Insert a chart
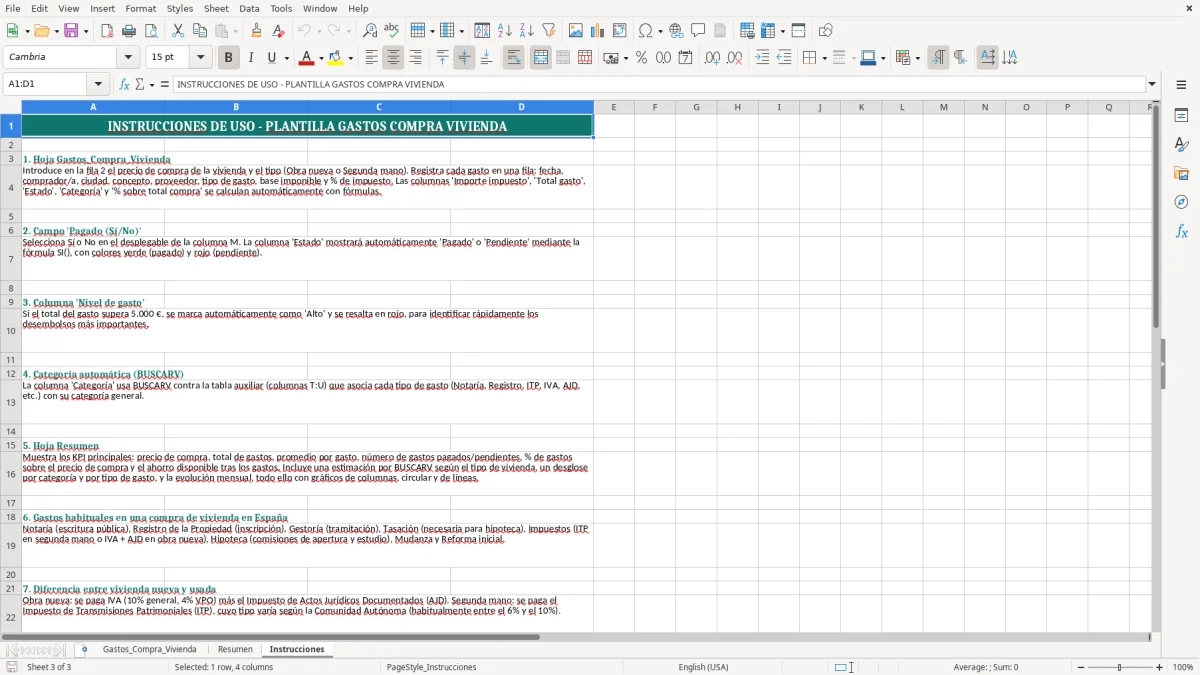The width and height of the screenshot is (1200, 675). (x=598, y=31)
